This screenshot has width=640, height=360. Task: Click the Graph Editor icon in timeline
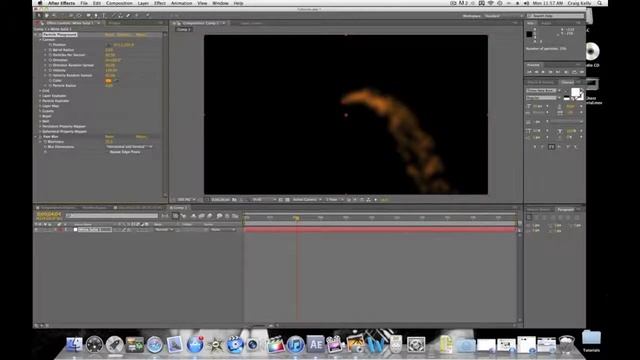tap(235, 216)
